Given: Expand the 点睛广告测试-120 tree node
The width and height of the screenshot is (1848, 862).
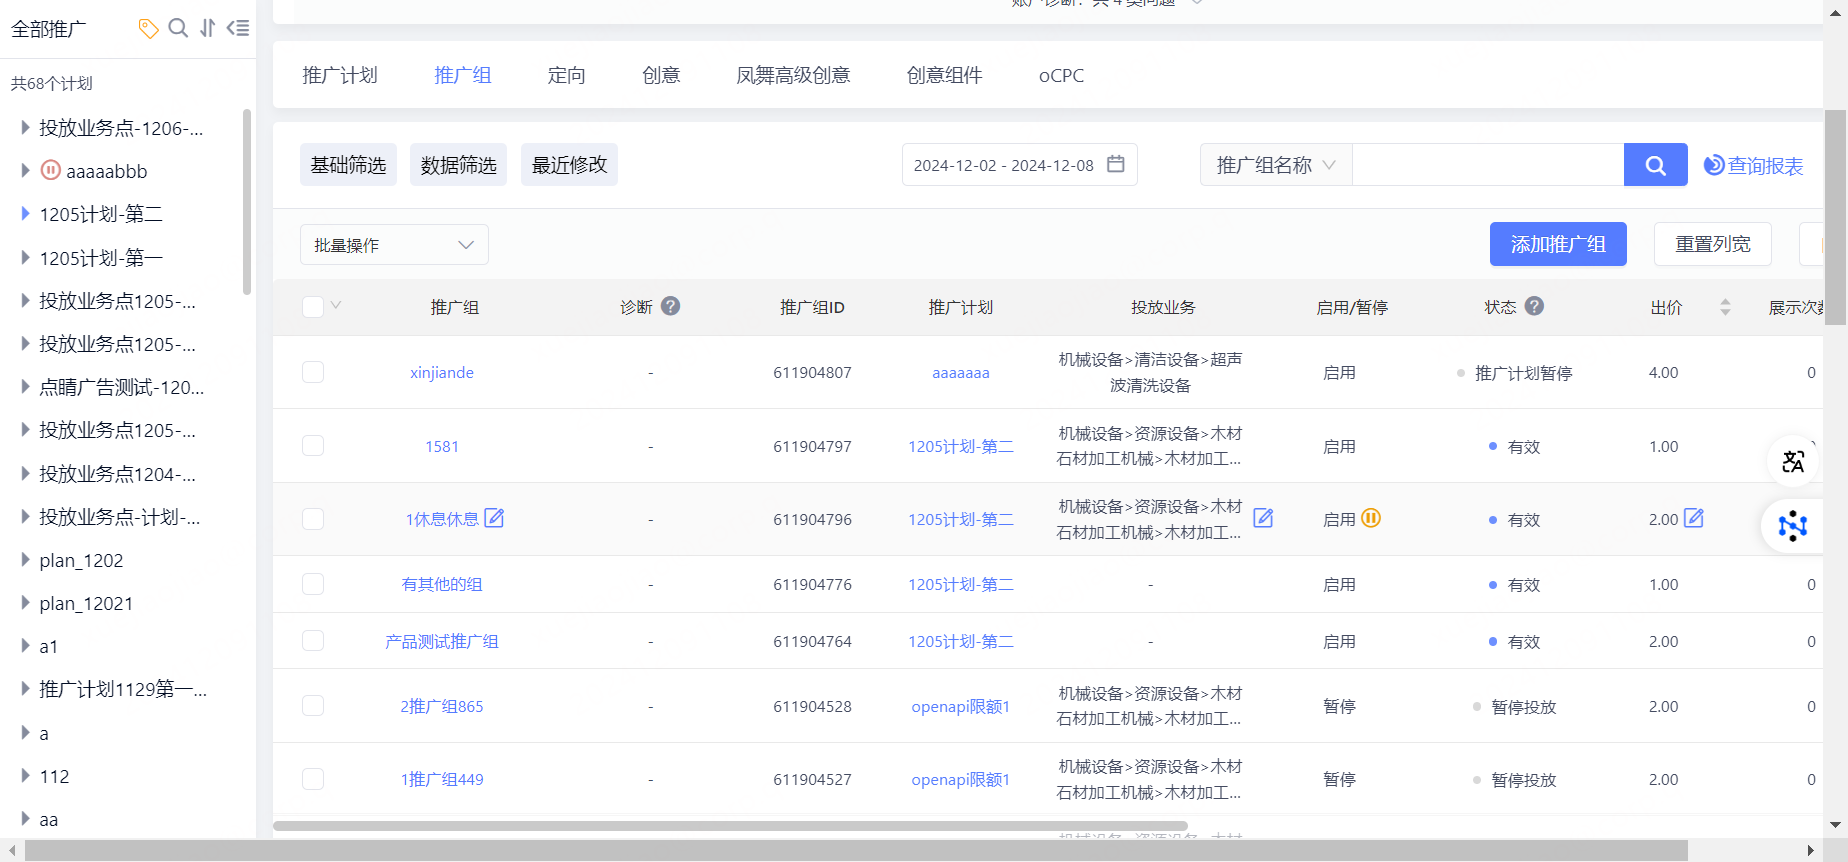Looking at the screenshot, I should coord(25,386).
